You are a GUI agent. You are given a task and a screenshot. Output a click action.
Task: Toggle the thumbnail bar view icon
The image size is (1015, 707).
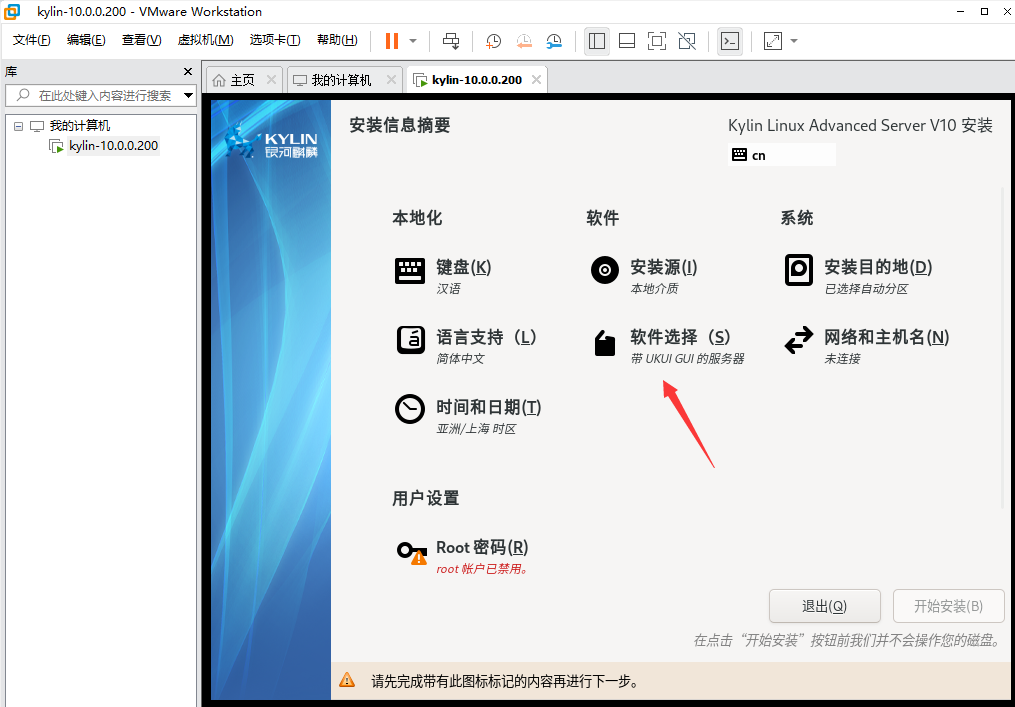click(627, 41)
